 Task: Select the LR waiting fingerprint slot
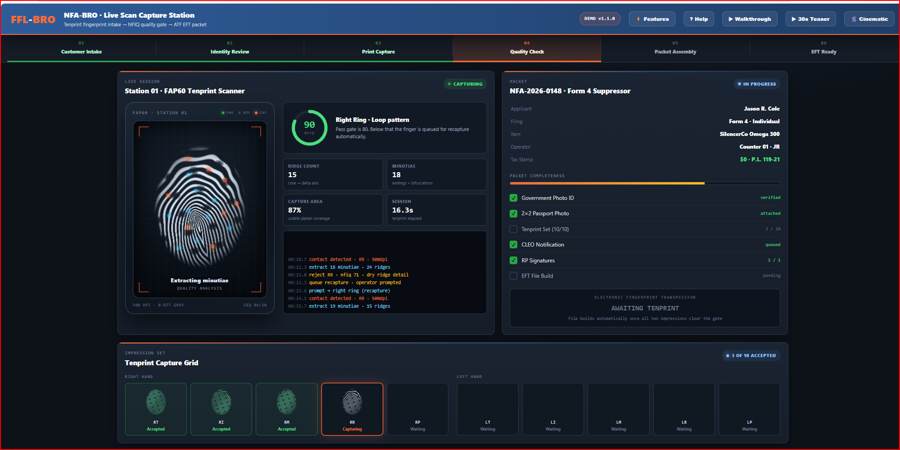pos(684,409)
